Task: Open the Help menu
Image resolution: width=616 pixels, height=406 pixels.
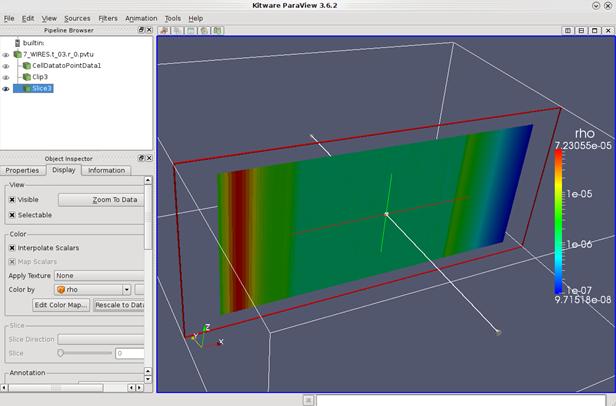Action: (195, 18)
